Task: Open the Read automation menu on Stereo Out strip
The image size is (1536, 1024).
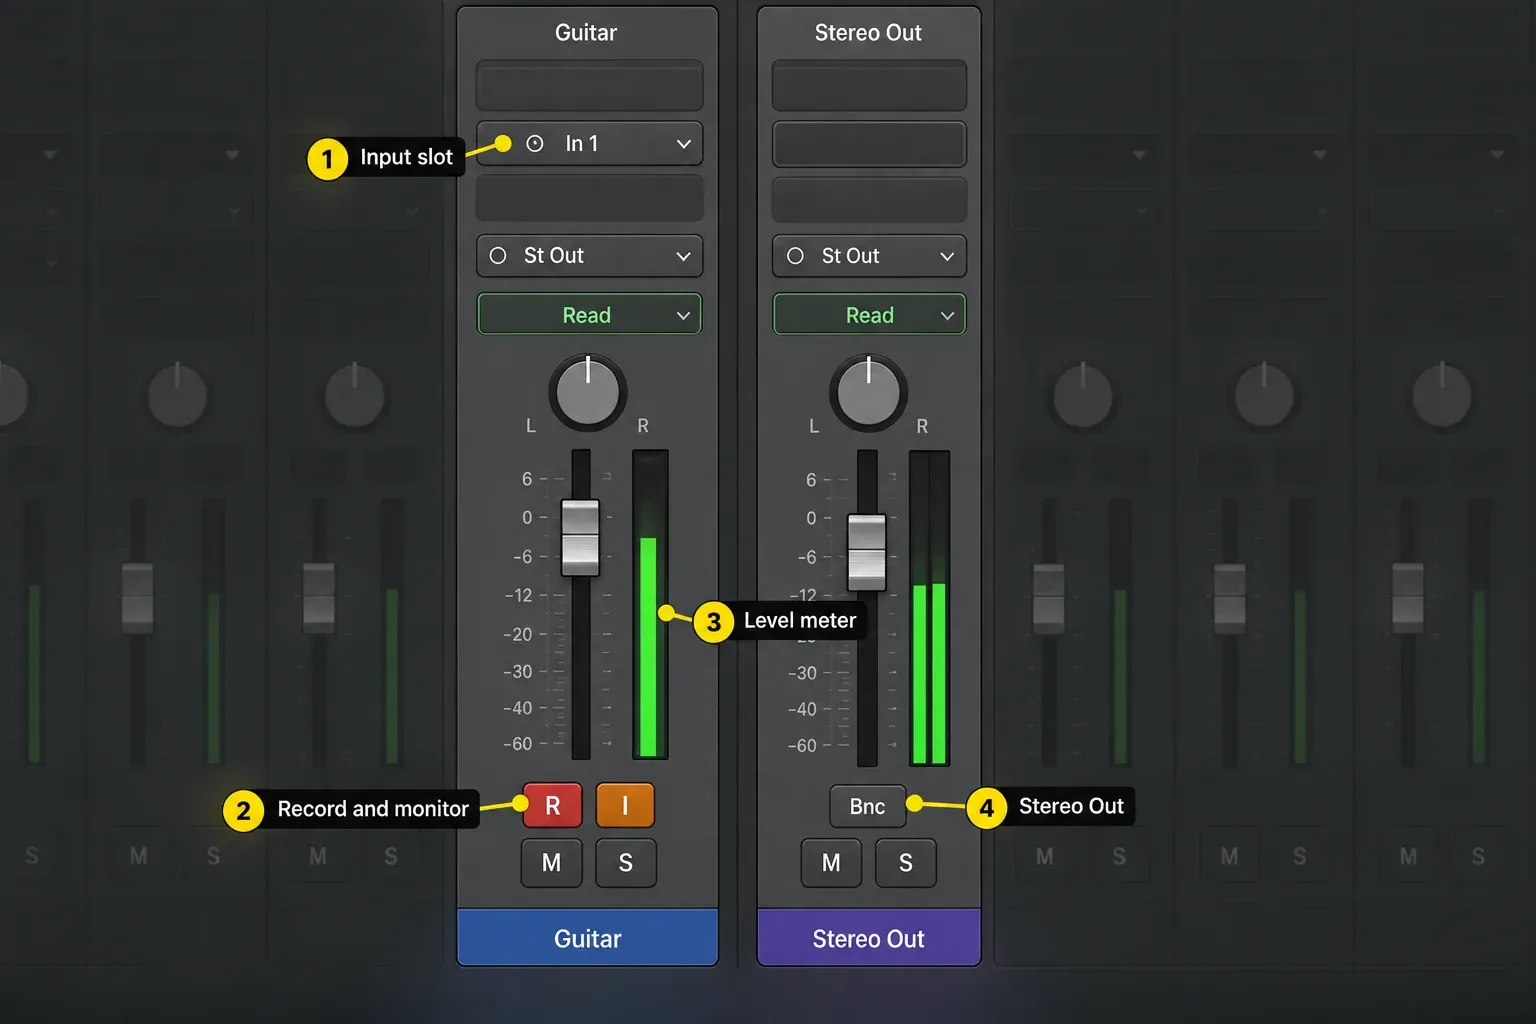Action: (869, 315)
